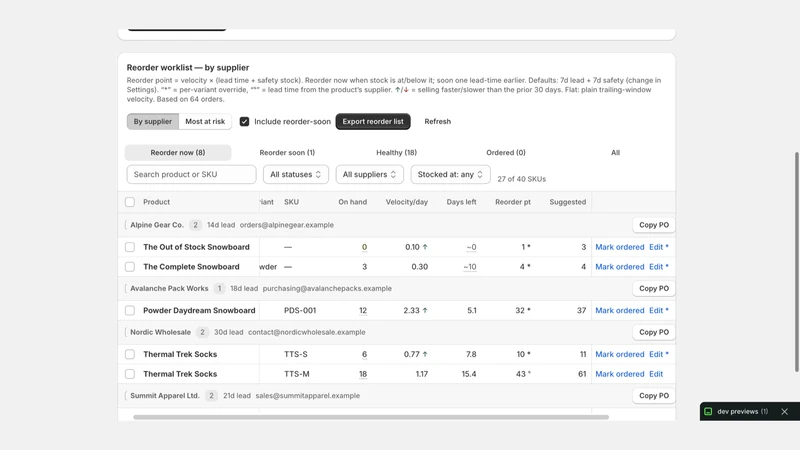Viewport: 800px width, 450px height.
Task: Click the horizontal table scrollbar
Action: (371, 417)
